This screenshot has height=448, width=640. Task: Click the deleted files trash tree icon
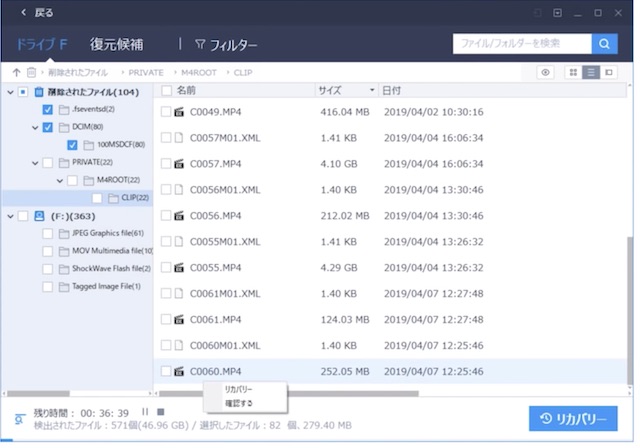tap(39, 92)
